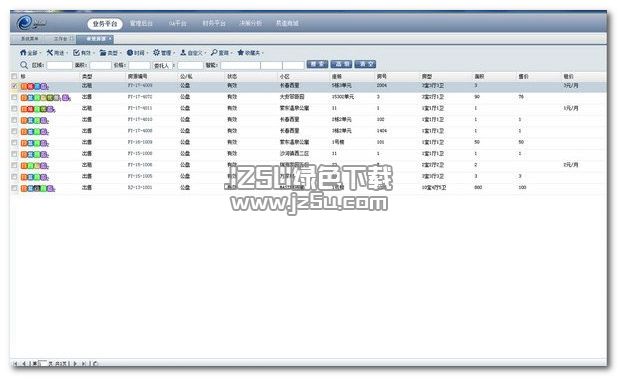Go to the previous page using pager arrow
618x377 pixels.
24,364
